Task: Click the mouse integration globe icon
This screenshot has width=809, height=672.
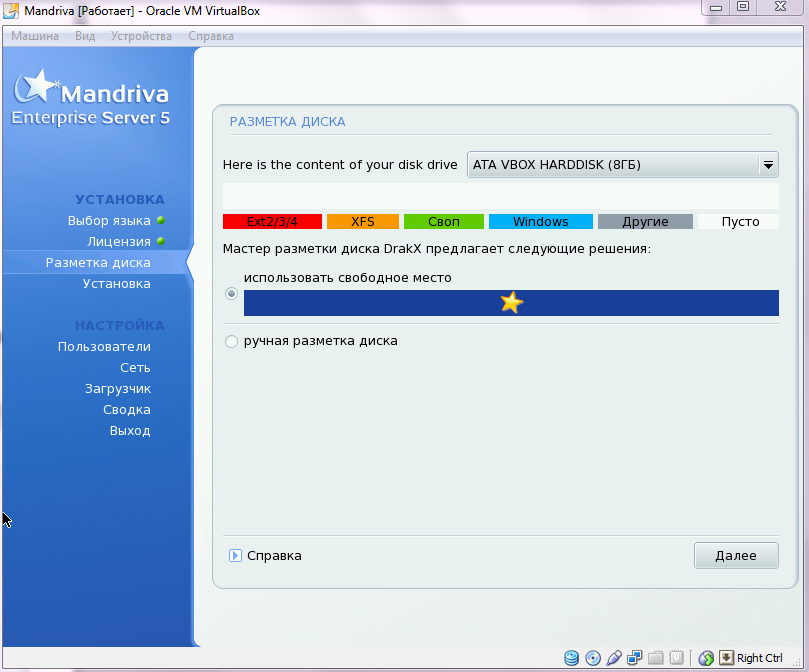Action: coord(706,658)
